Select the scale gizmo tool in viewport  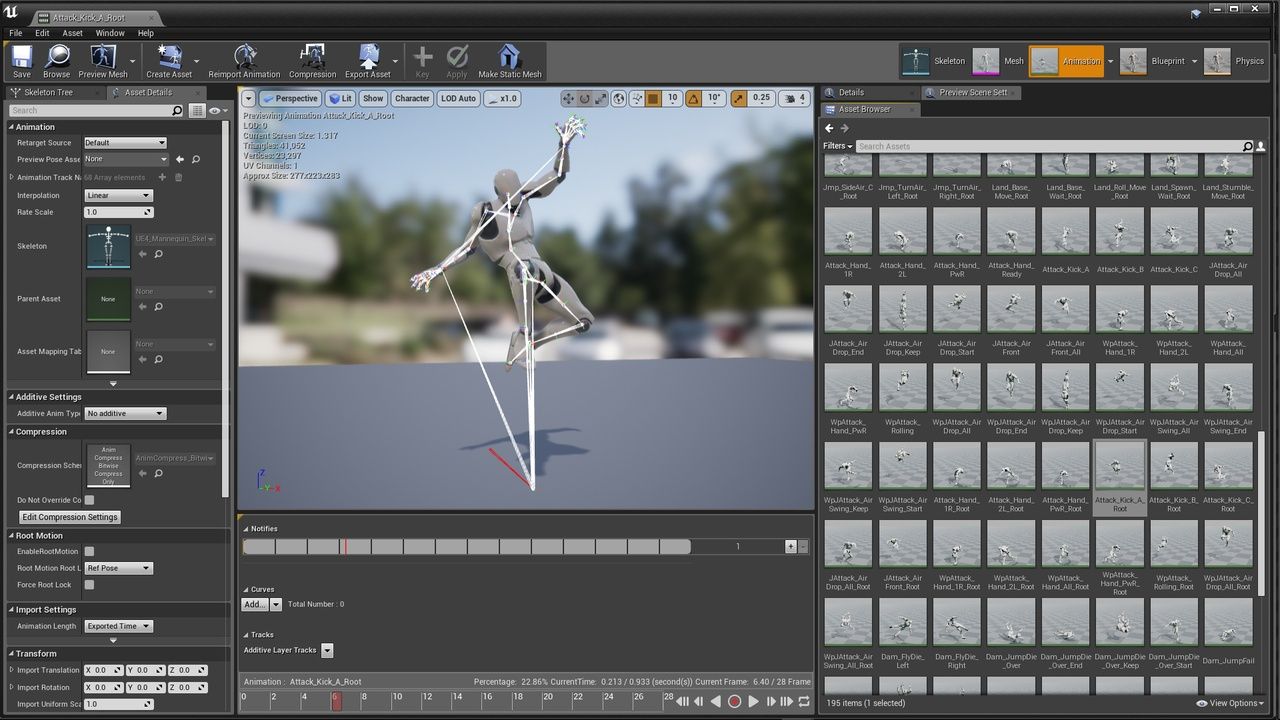[601, 98]
